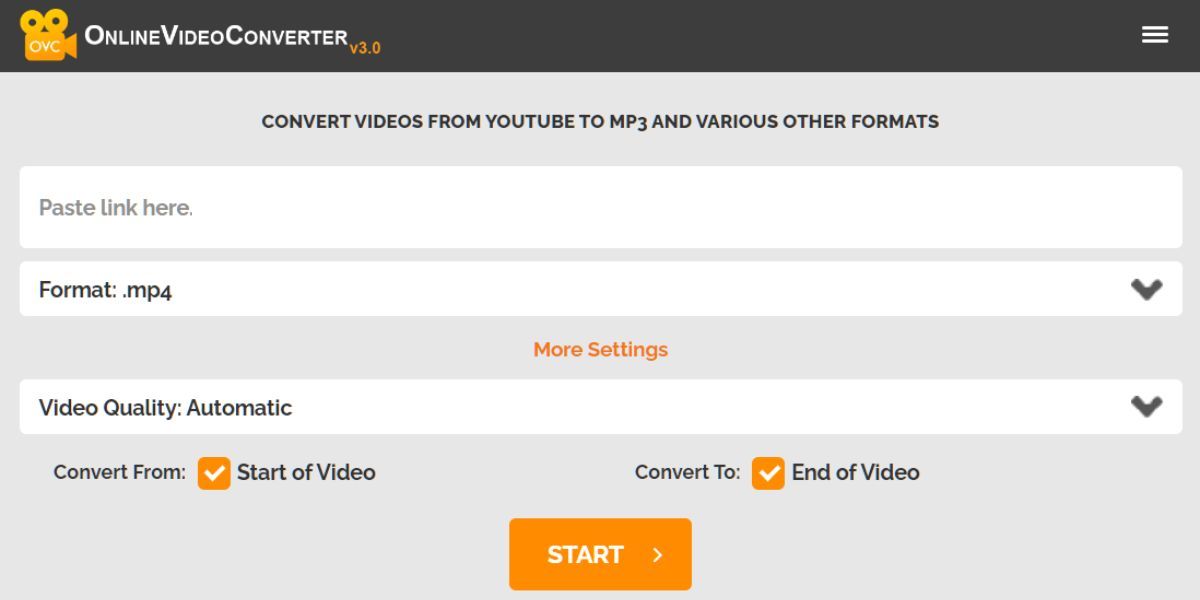Click the Convert From label
Image resolution: width=1200 pixels, height=600 pixels.
(x=120, y=472)
